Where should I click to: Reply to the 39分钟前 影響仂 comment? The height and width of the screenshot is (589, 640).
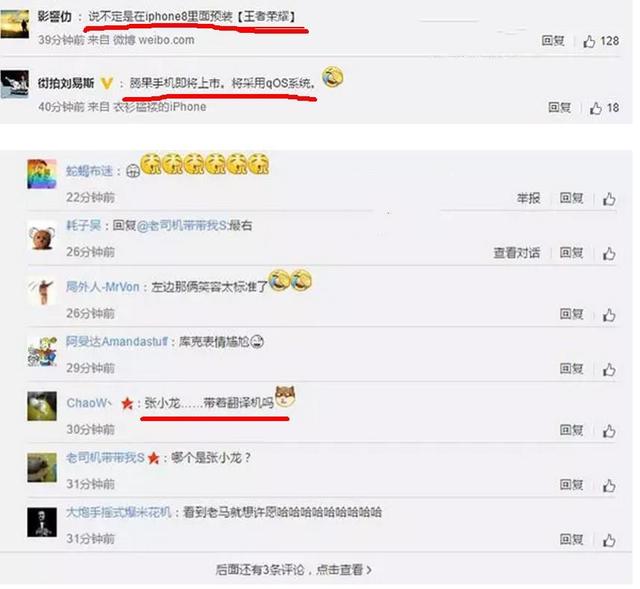pyautogui.click(x=553, y=41)
